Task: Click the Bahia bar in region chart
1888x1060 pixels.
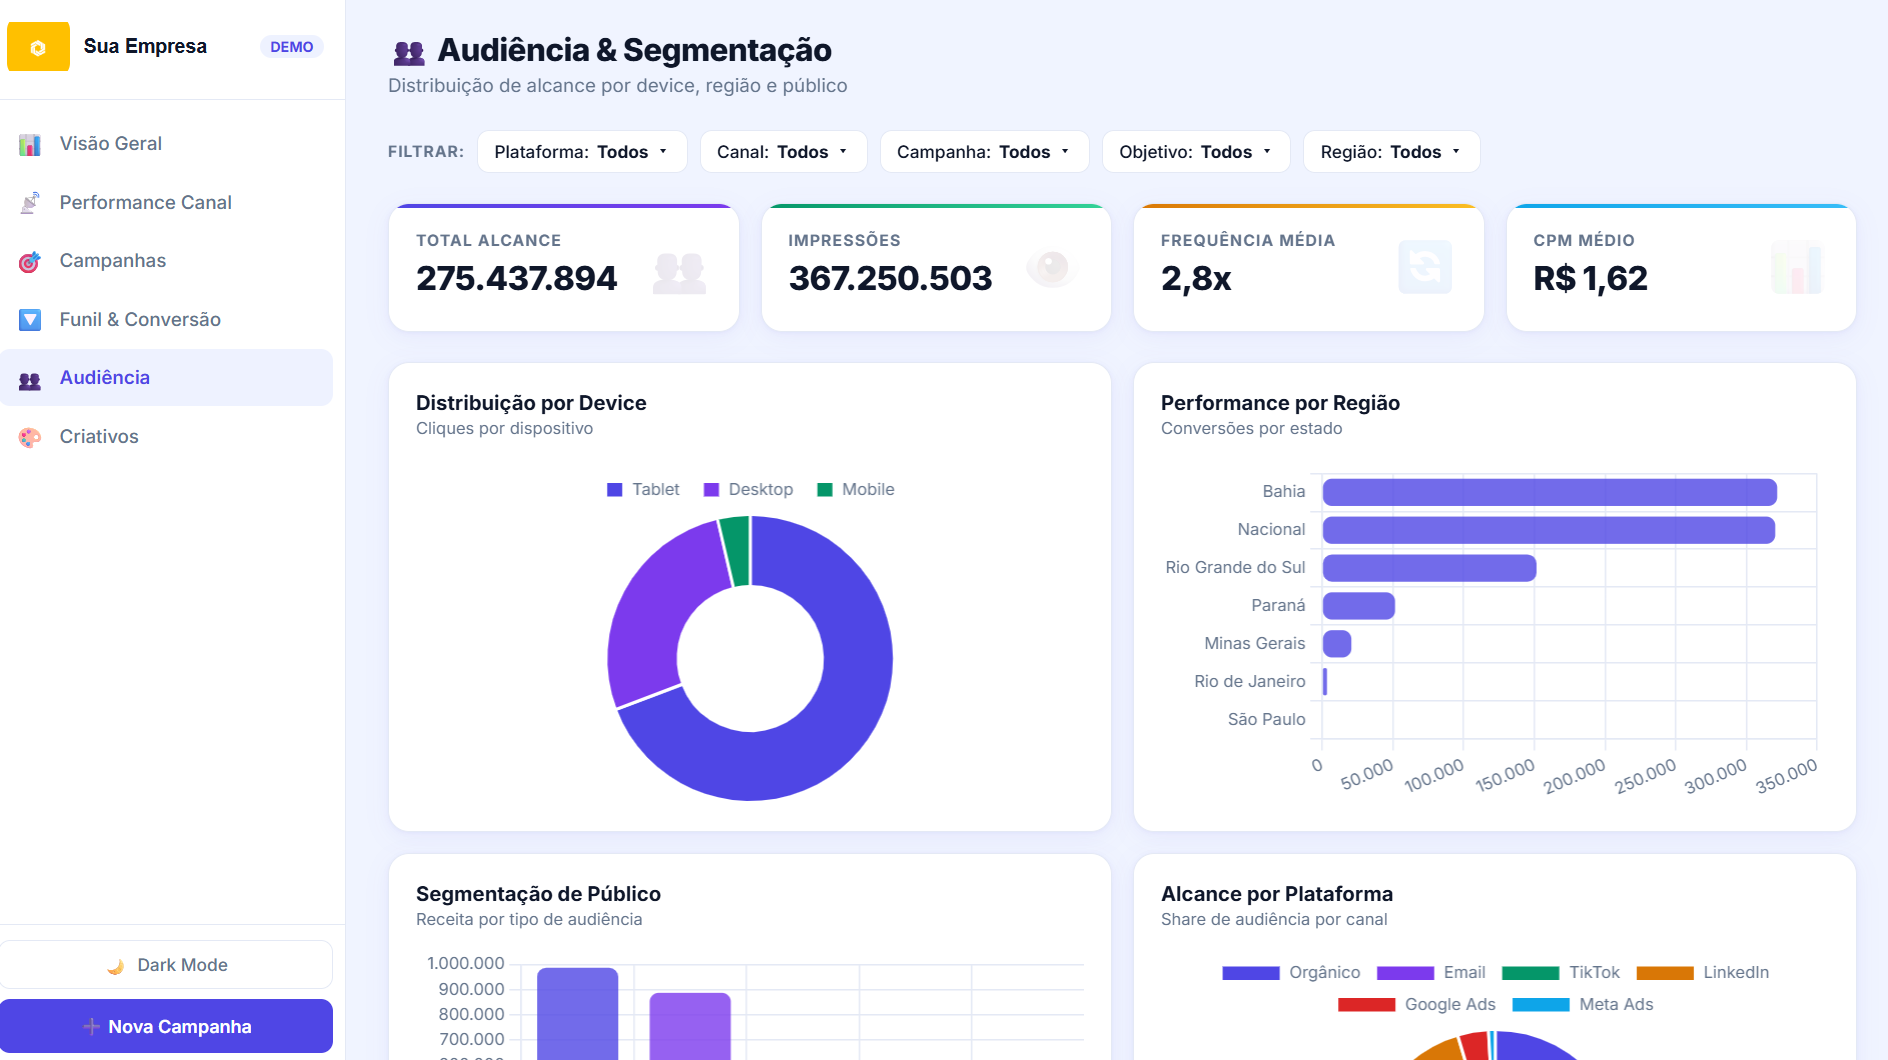Action: pos(1549,492)
